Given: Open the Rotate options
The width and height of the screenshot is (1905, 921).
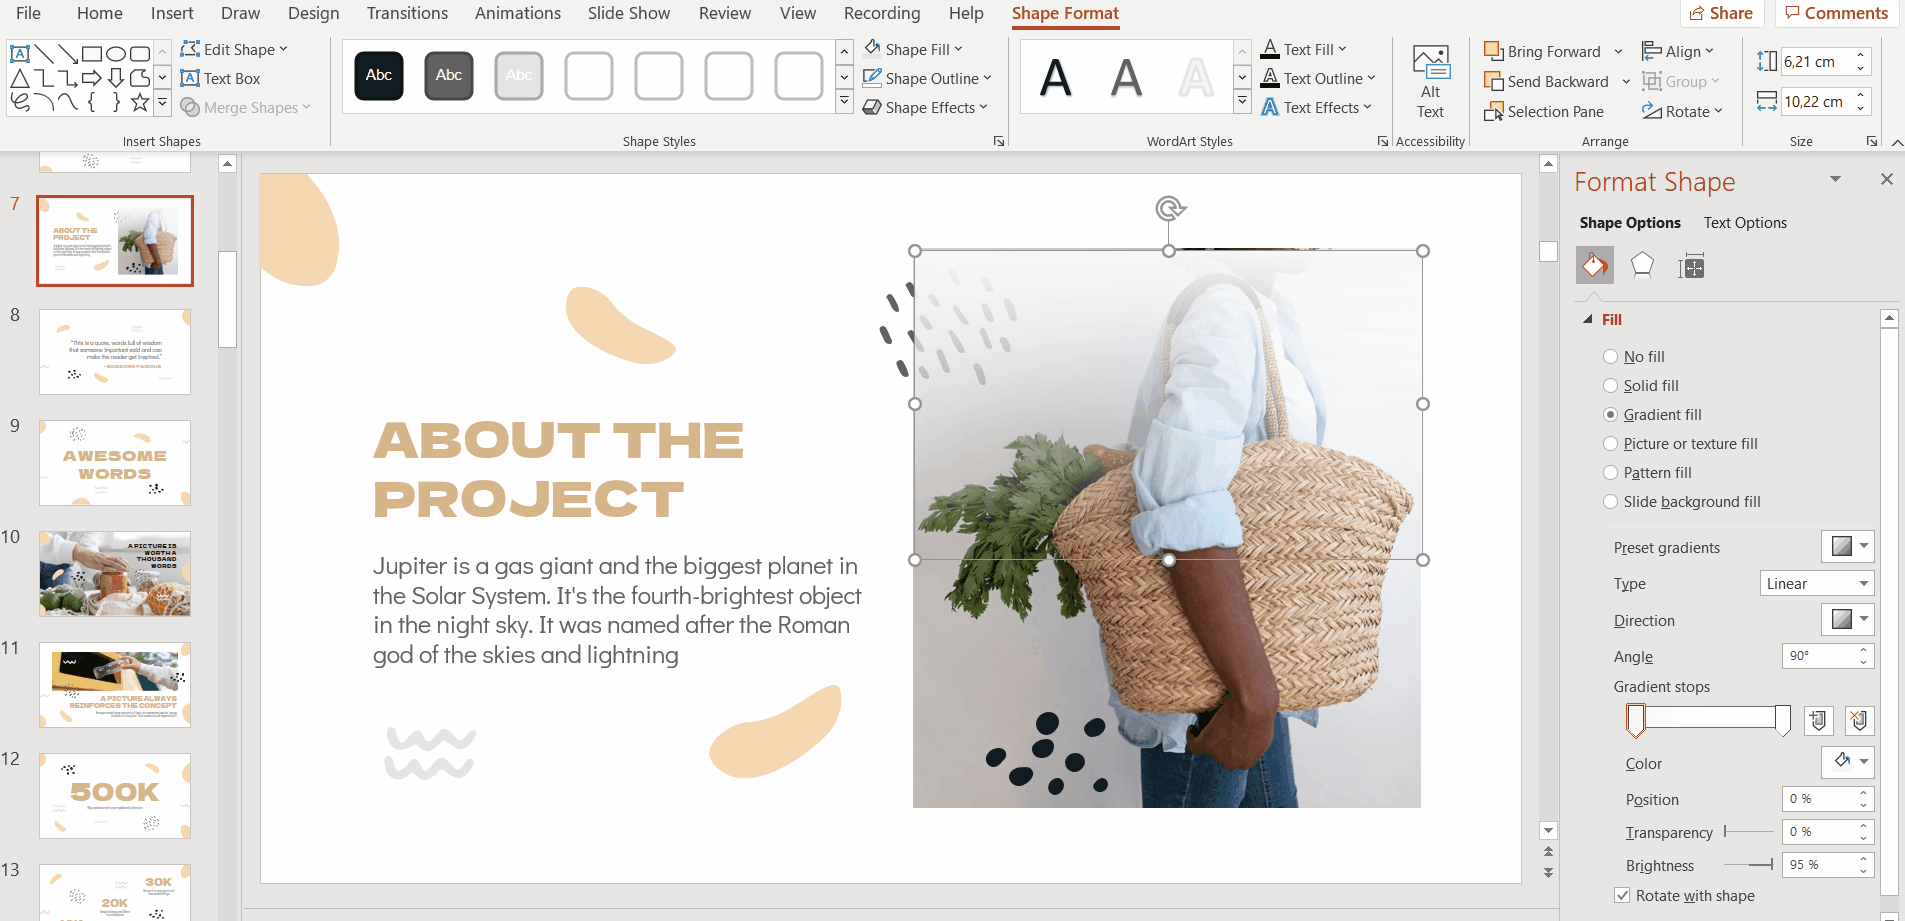Looking at the screenshot, I should (x=1682, y=111).
